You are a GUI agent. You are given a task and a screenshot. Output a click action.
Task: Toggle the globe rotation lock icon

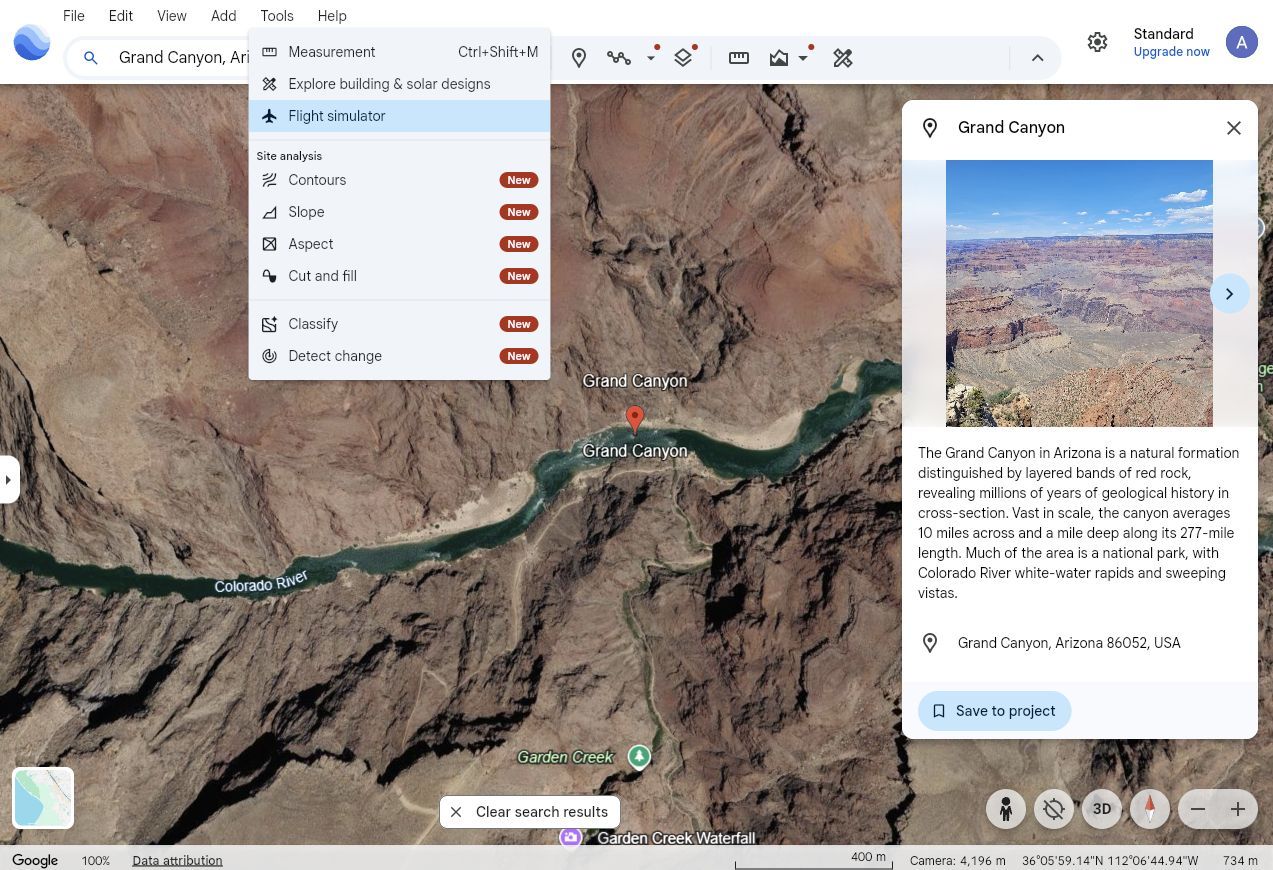1054,809
